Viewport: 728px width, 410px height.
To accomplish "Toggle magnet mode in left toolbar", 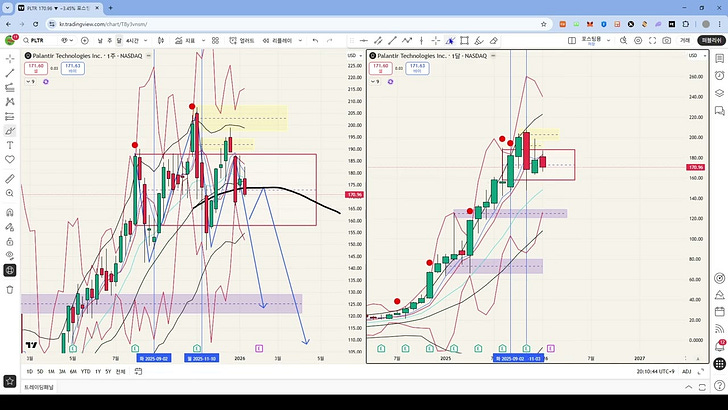I will click(10, 213).
